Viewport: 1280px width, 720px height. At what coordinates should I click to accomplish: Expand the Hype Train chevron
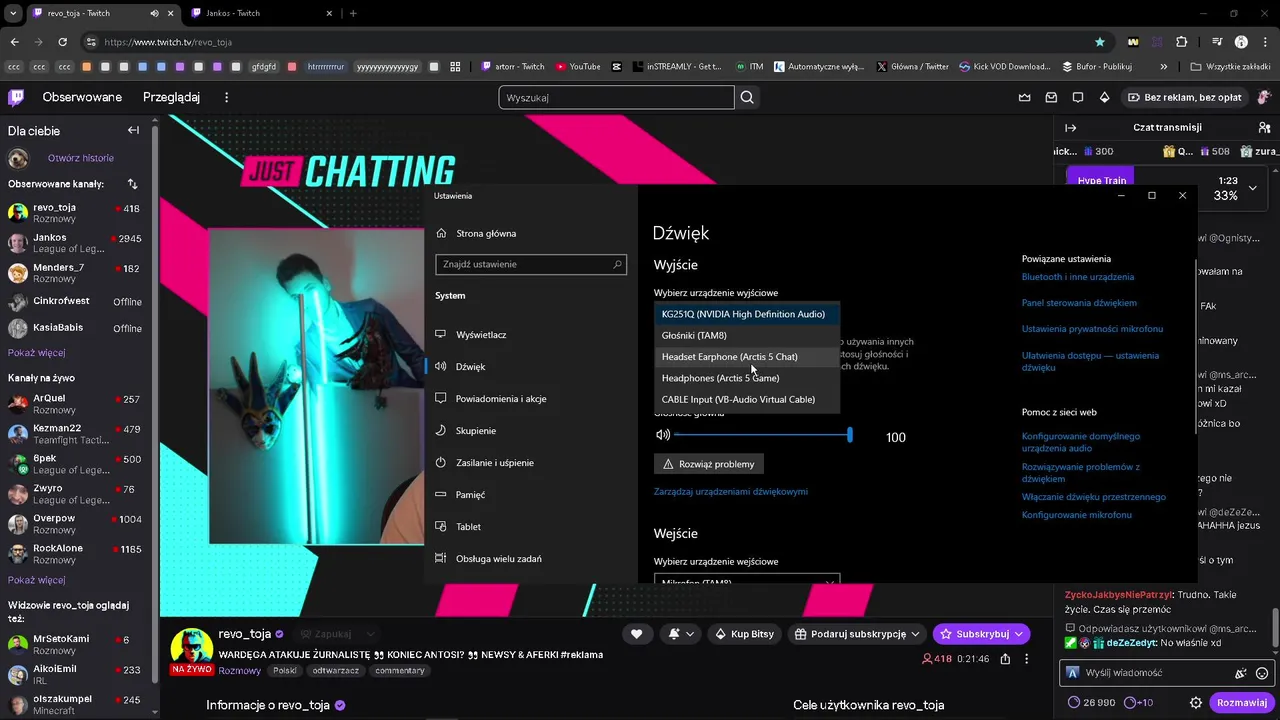click(1253, 188)
